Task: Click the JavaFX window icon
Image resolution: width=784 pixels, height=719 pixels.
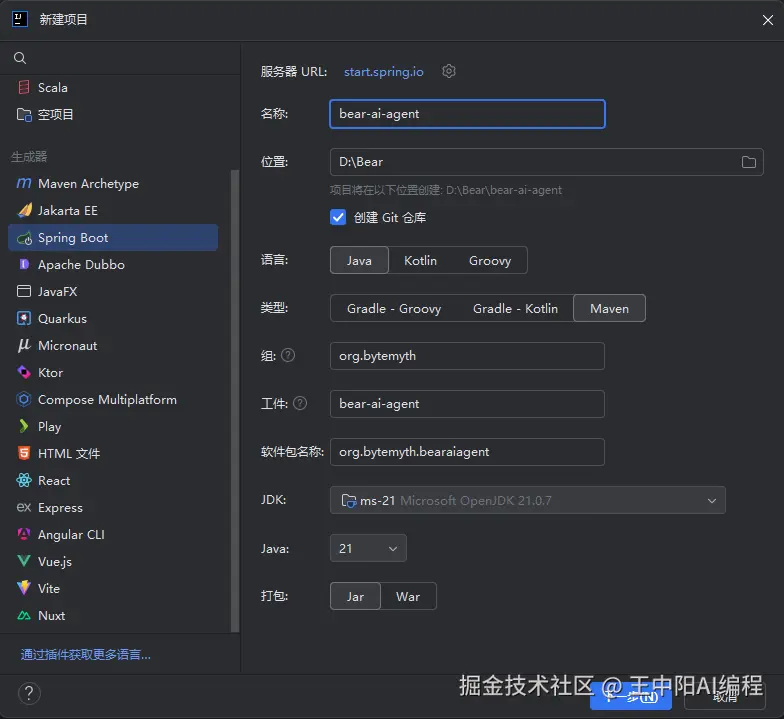Action: pyautogui.click(x=24, y=292)
